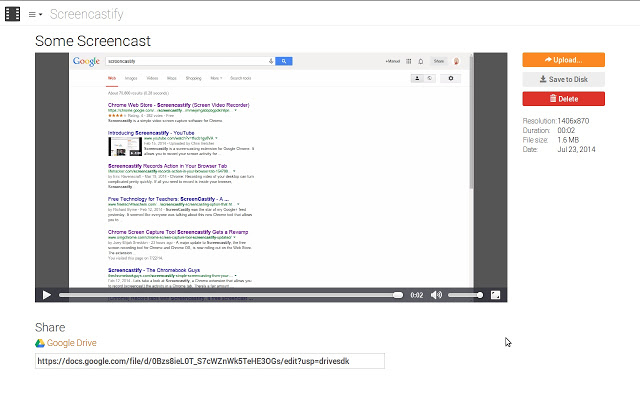Select the Maps tab in search results
640x400 pixels.
coord(172,78)
